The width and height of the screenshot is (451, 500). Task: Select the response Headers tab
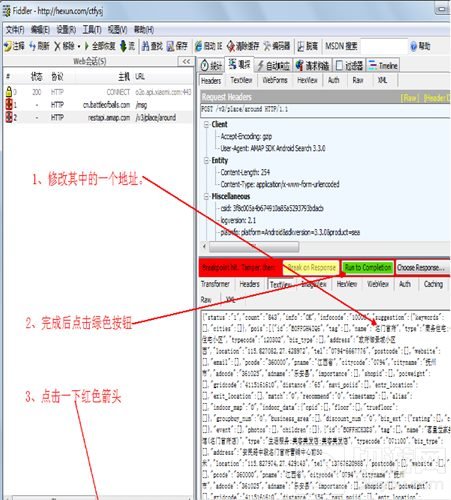tap(249, 284)
